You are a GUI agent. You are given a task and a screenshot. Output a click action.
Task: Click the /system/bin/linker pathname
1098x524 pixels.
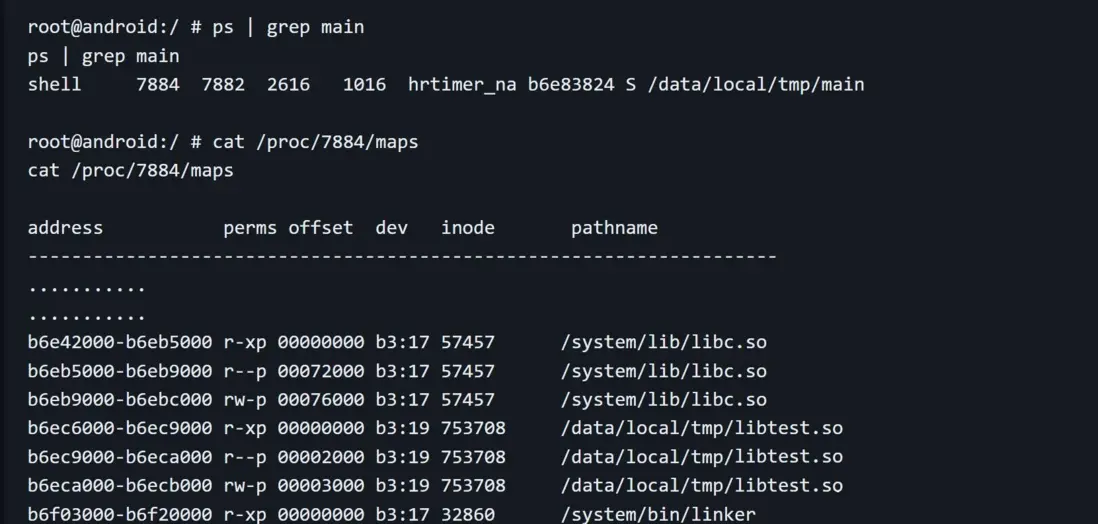[658, 515]
